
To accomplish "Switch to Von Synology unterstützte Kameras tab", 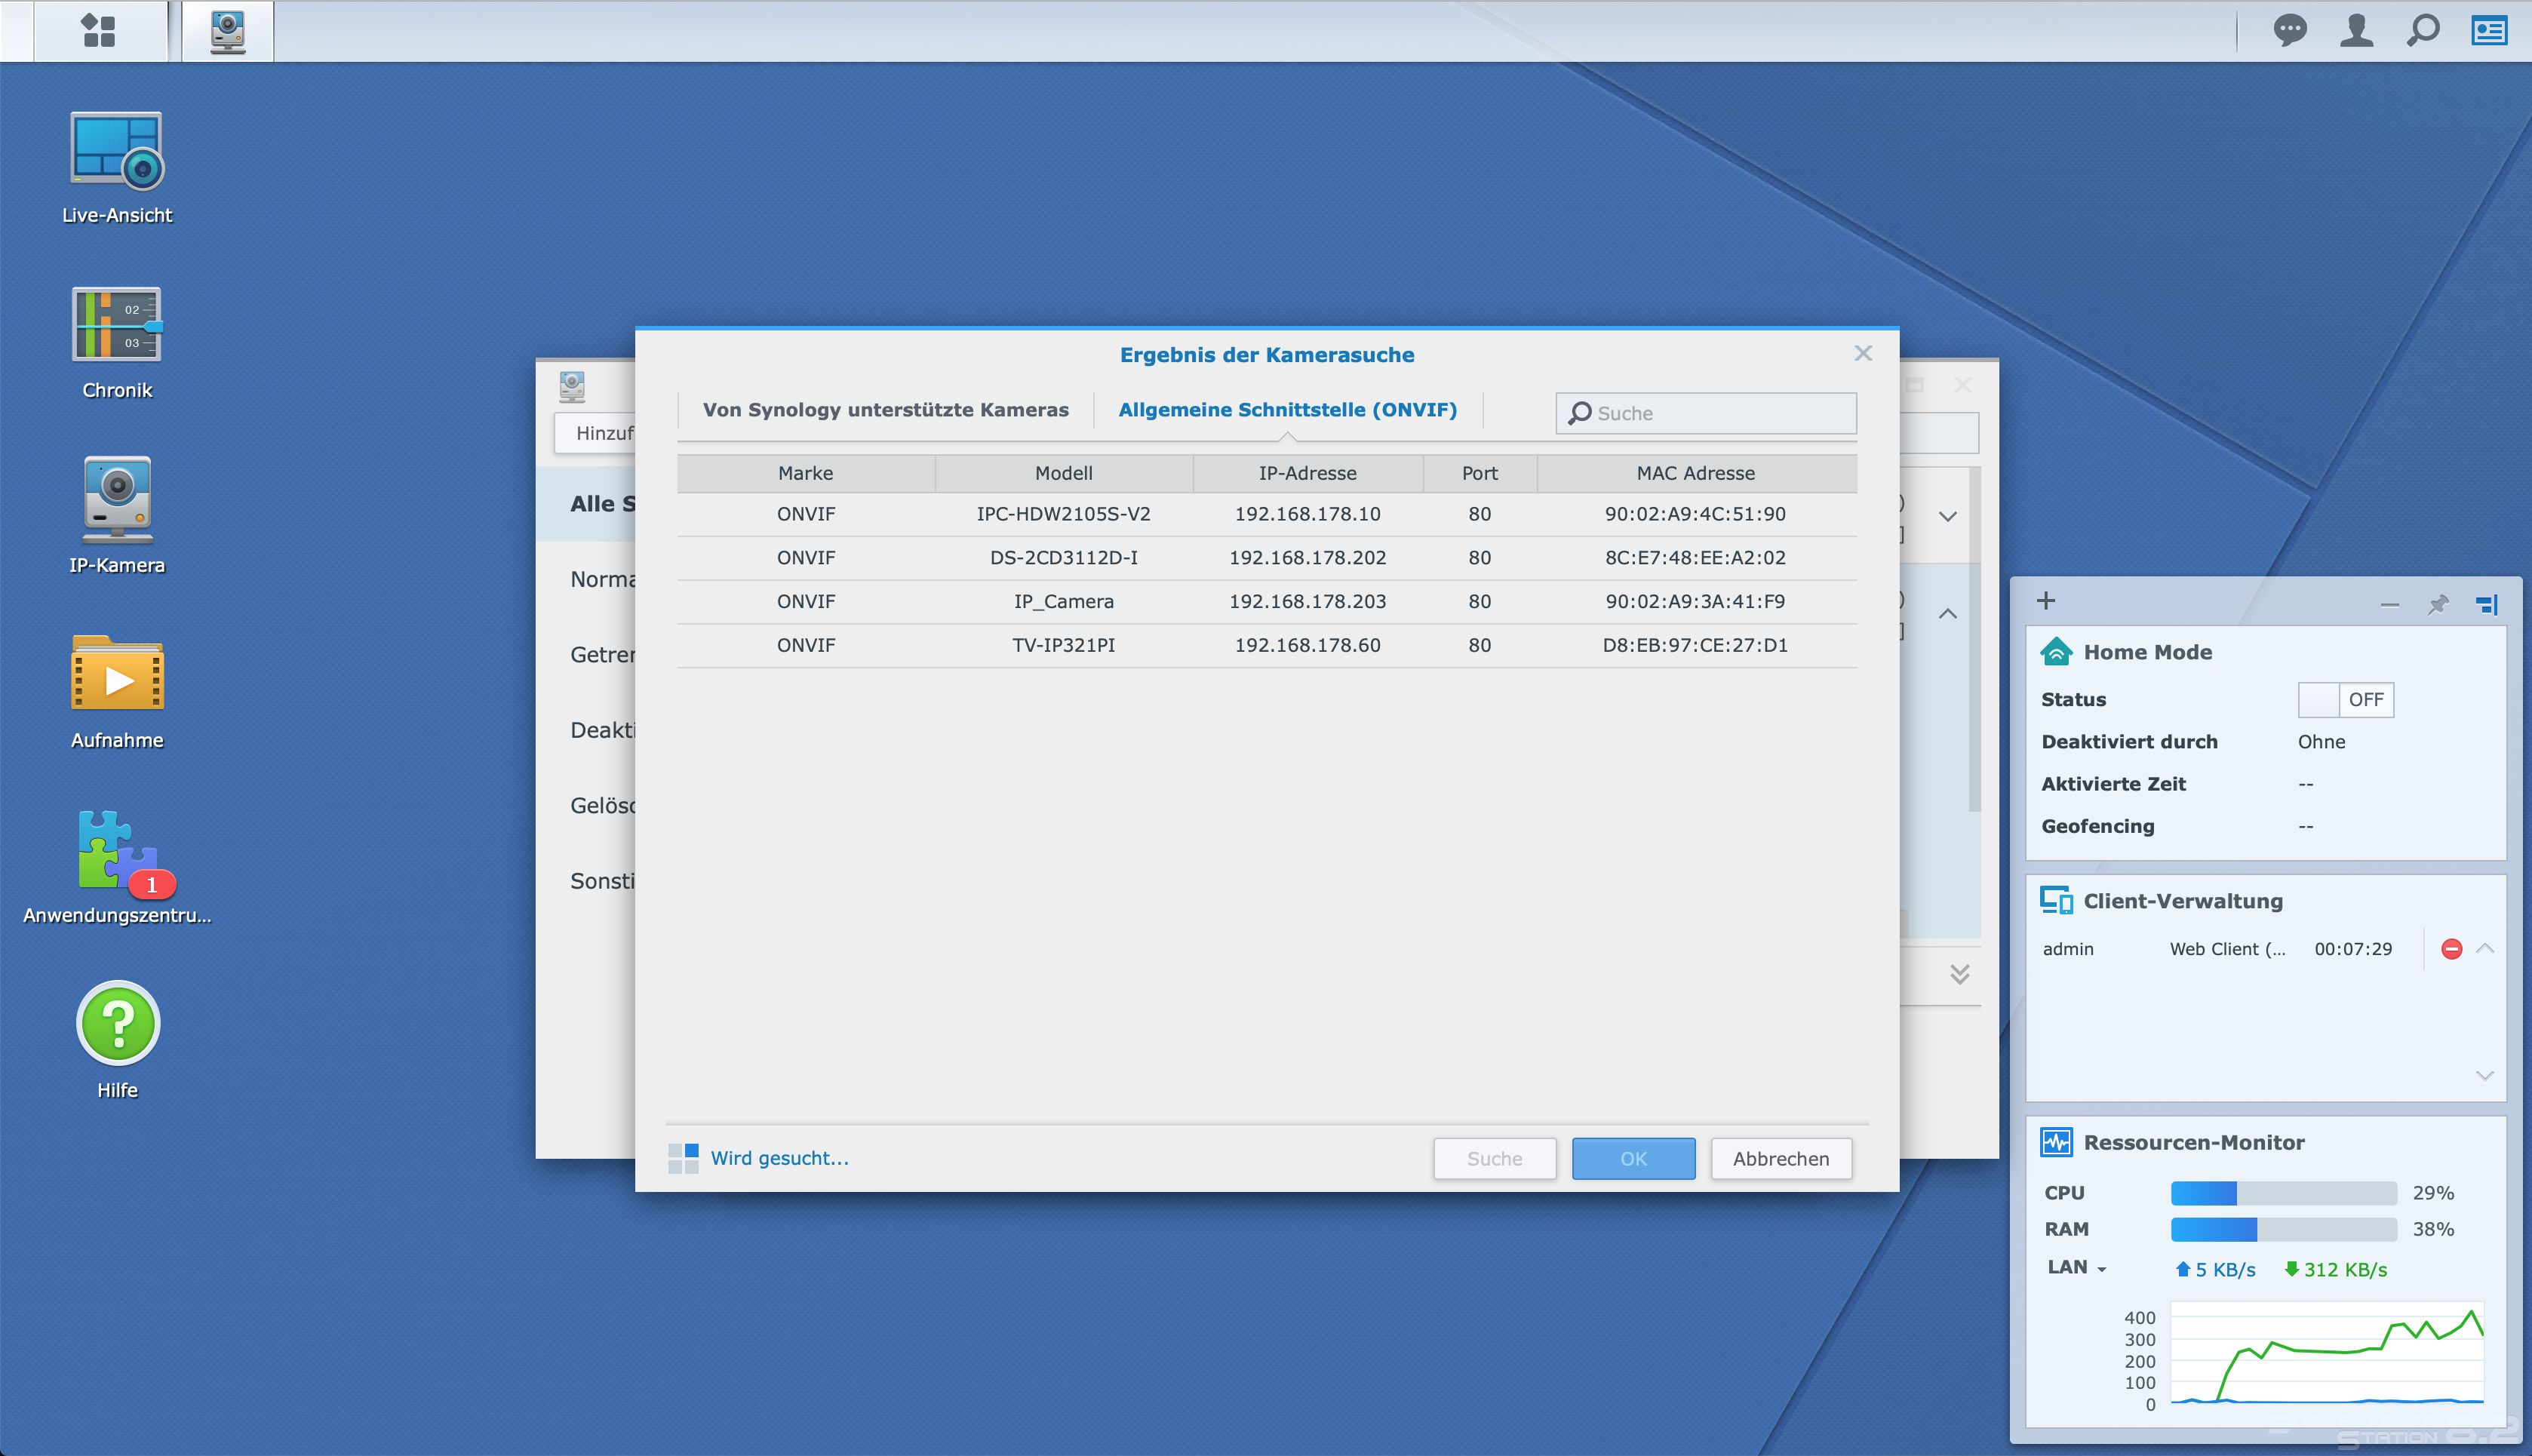I will pos(885,410).
